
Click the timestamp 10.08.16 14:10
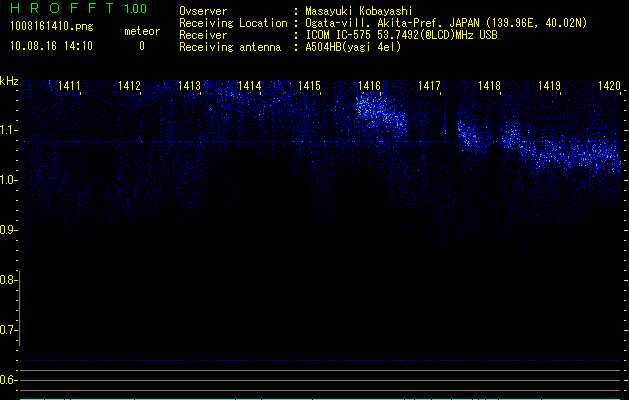(51, 46)
